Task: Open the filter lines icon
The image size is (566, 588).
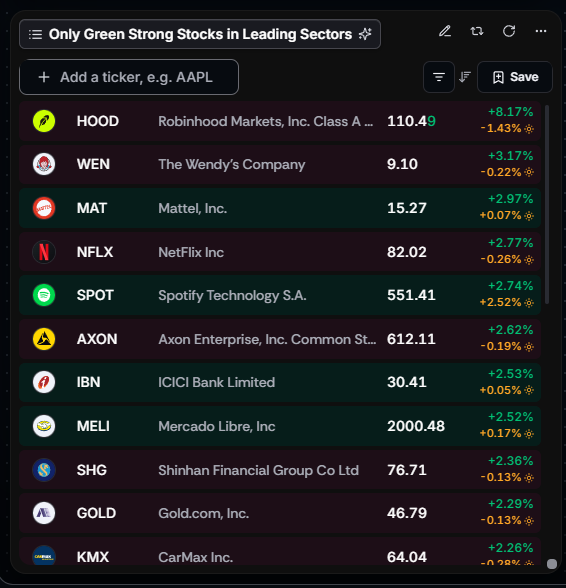Action: pyautogui.click(x=439, y=77)
